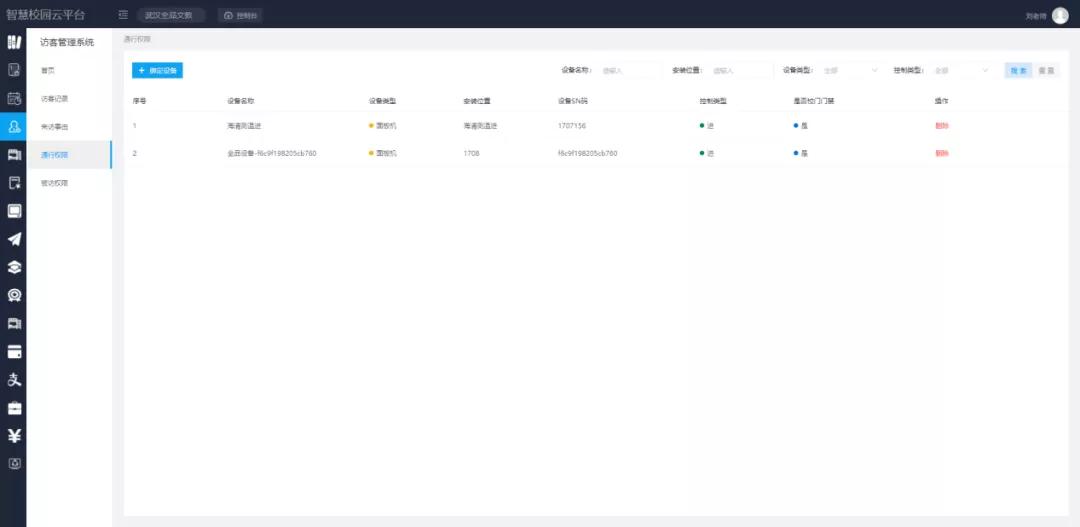Click the 访客管理系统 sidebar heading
This screenshot has width=1080, height=527.
point(67,43)
